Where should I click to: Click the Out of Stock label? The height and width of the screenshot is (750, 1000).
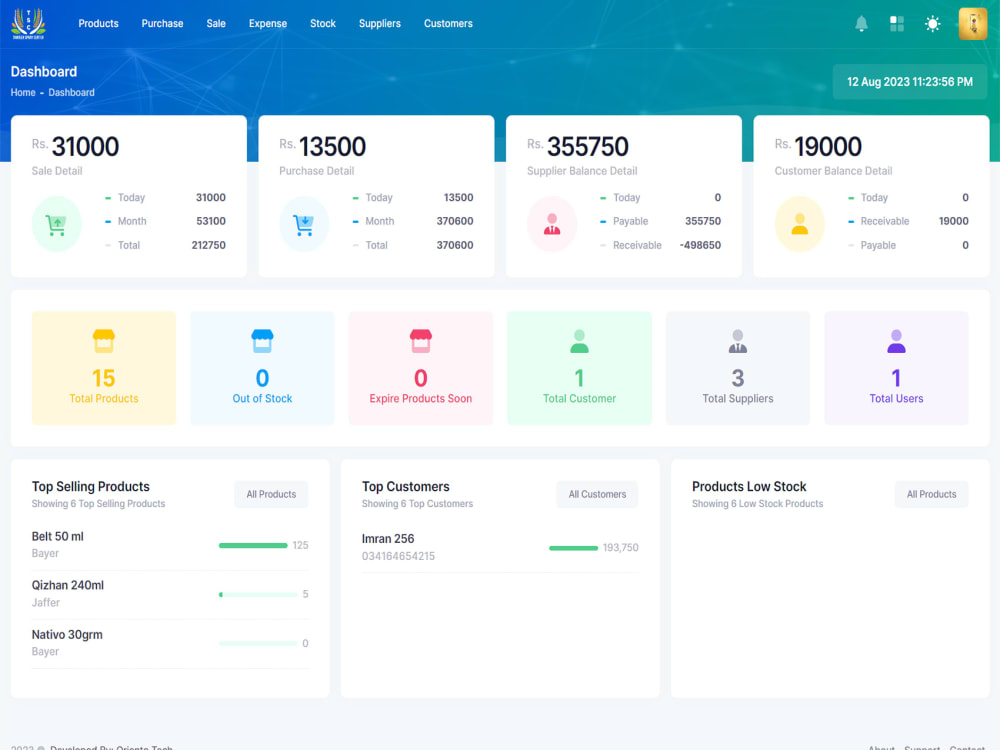click(x=262, y=399)
